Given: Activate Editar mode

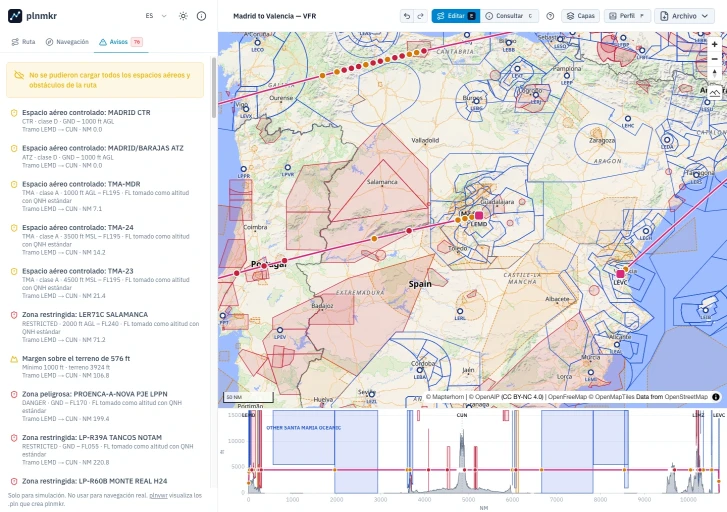Looking at the screenshot, I should [456, 16].
